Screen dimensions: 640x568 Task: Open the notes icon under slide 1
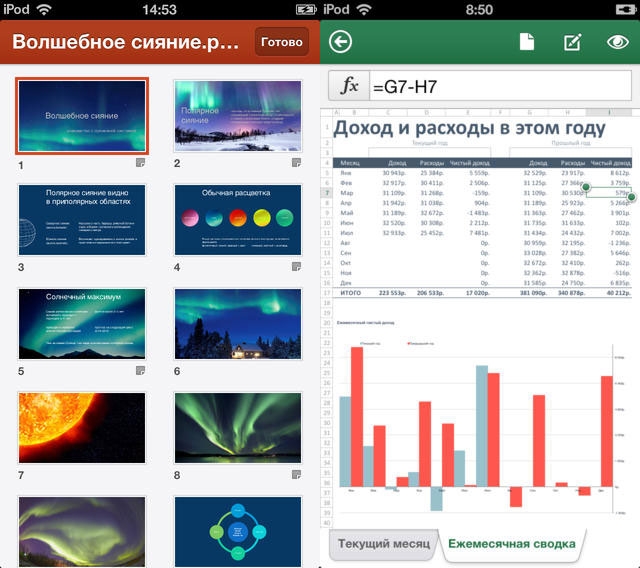(x=141, y=162)
